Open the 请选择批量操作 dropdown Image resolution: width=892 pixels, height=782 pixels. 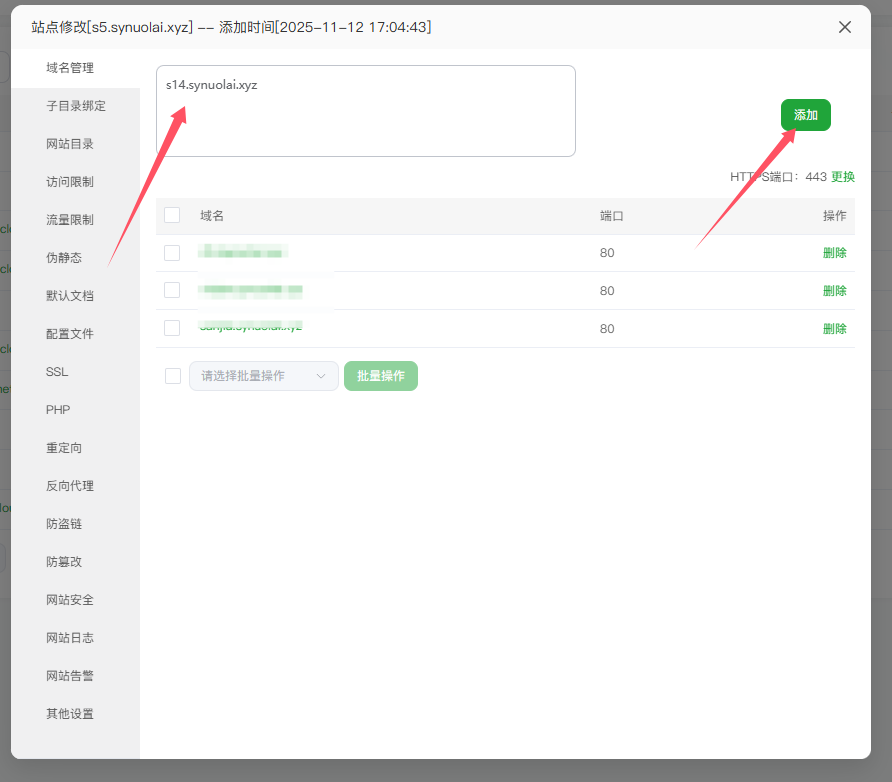pos(264,376)
